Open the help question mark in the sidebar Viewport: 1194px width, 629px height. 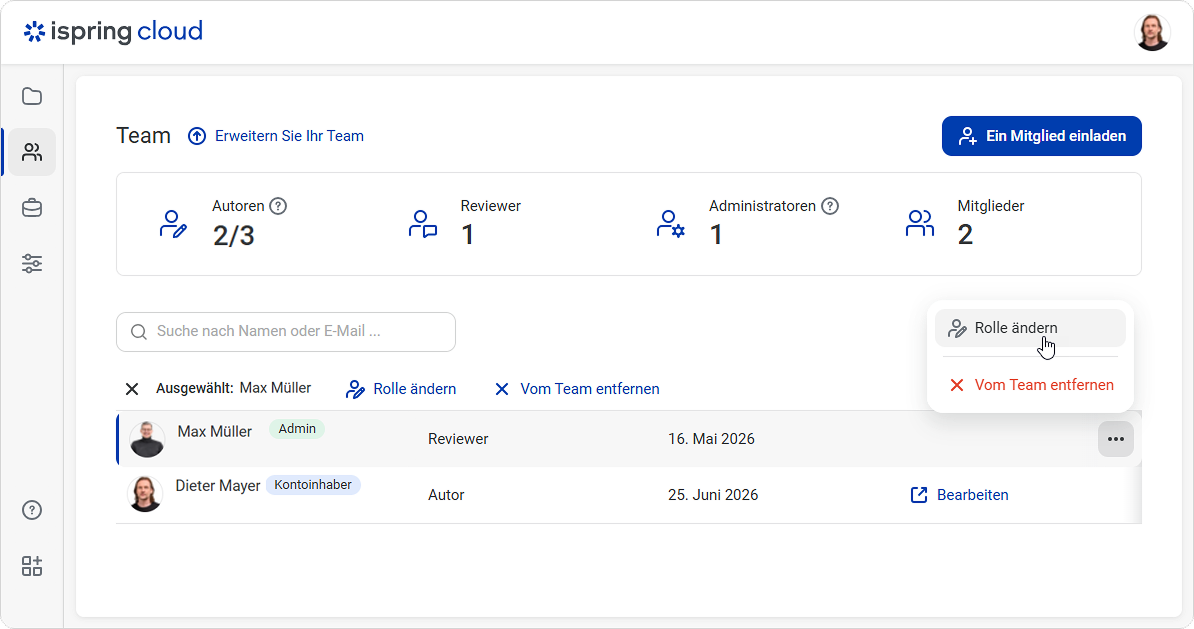(32, 510)
